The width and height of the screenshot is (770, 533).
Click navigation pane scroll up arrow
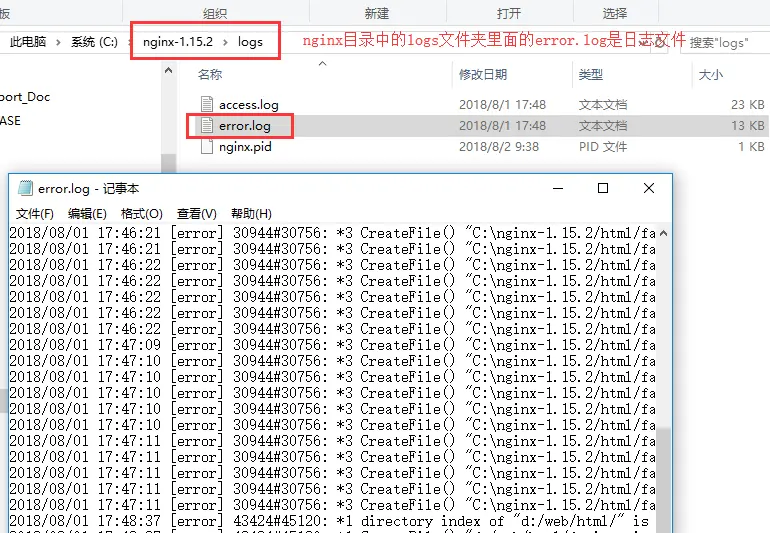coord(168,70)
